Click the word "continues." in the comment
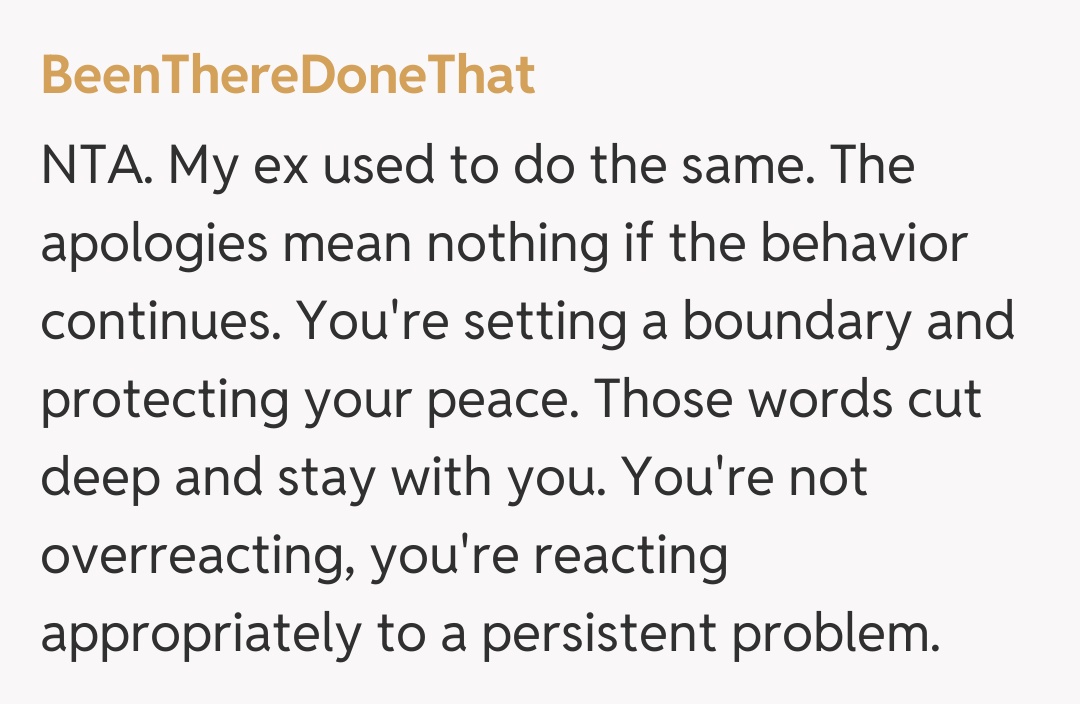The height and width of the screenshot is (704, 1080). pos(160,322)
